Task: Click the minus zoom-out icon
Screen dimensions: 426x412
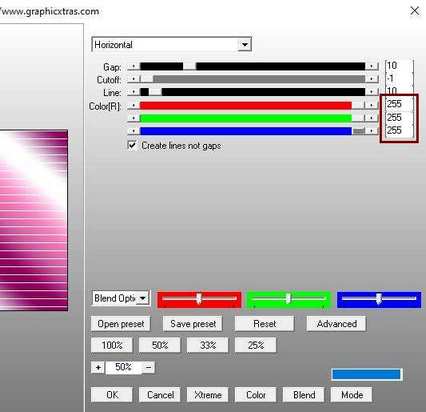Action: pos(149,367)
